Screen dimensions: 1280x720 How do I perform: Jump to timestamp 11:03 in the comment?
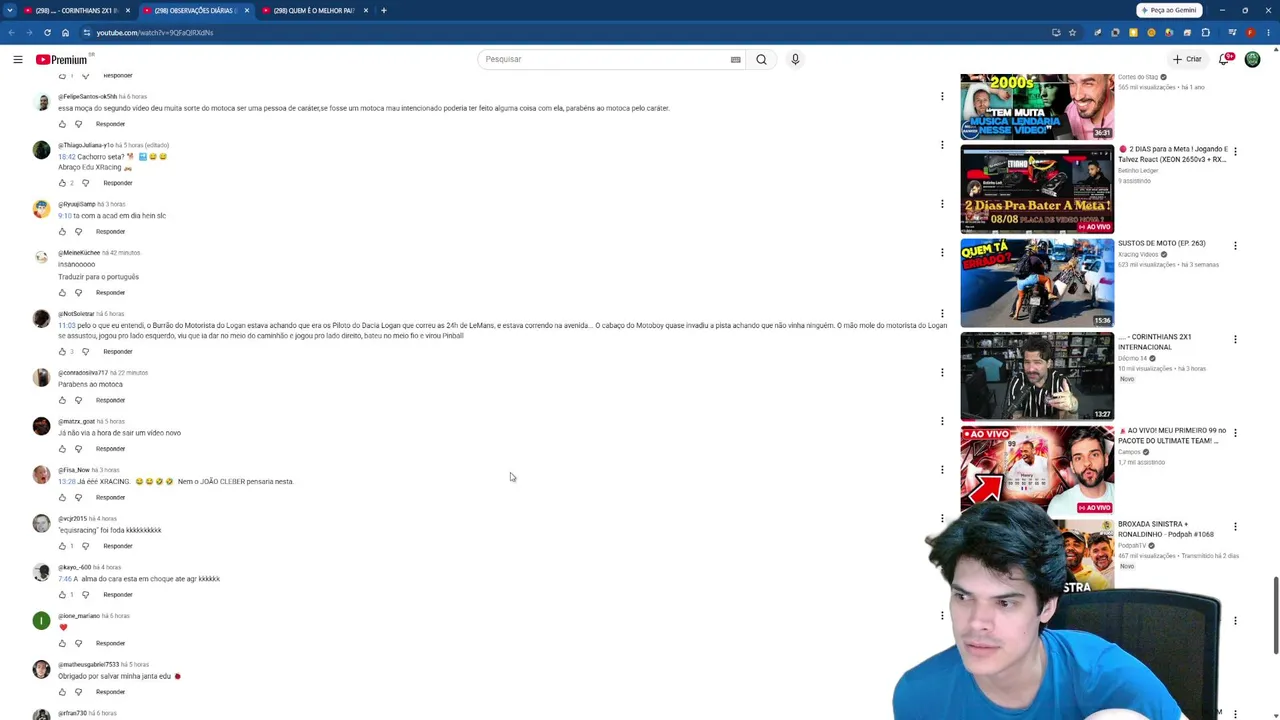tap(66, 325)
